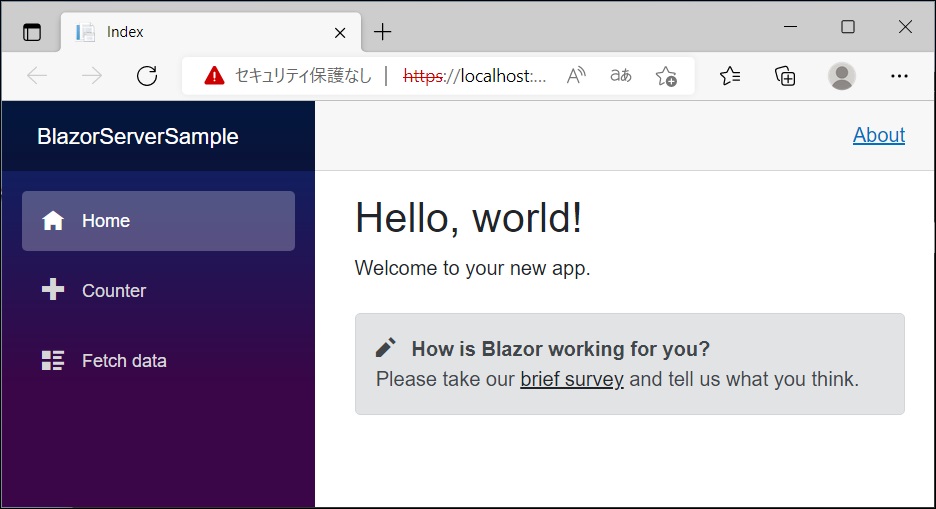Open the browser settings and more menu
This screenshot has width=936, height=509.
pyautogui.click(x=899, y=76)
